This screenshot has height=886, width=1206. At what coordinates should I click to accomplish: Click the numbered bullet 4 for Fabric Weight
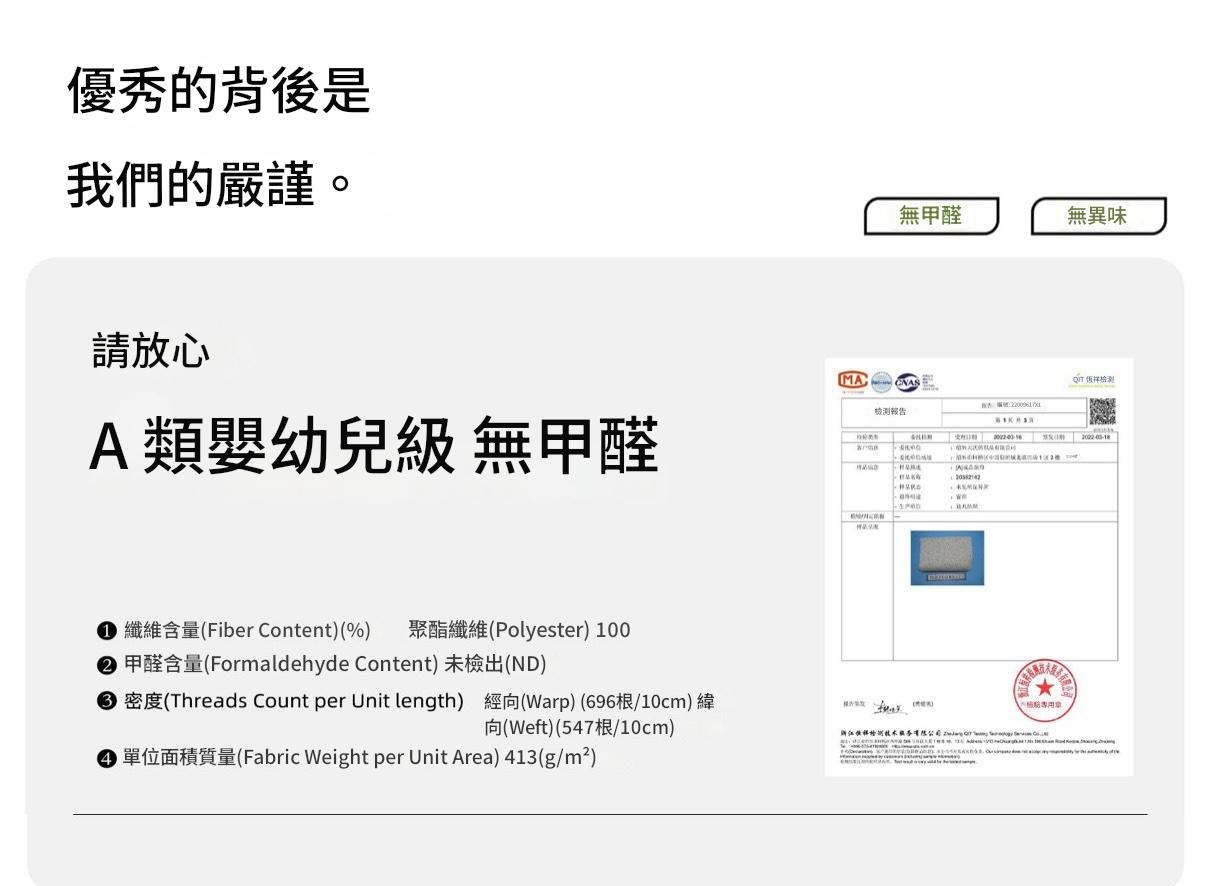pos(106,758)
